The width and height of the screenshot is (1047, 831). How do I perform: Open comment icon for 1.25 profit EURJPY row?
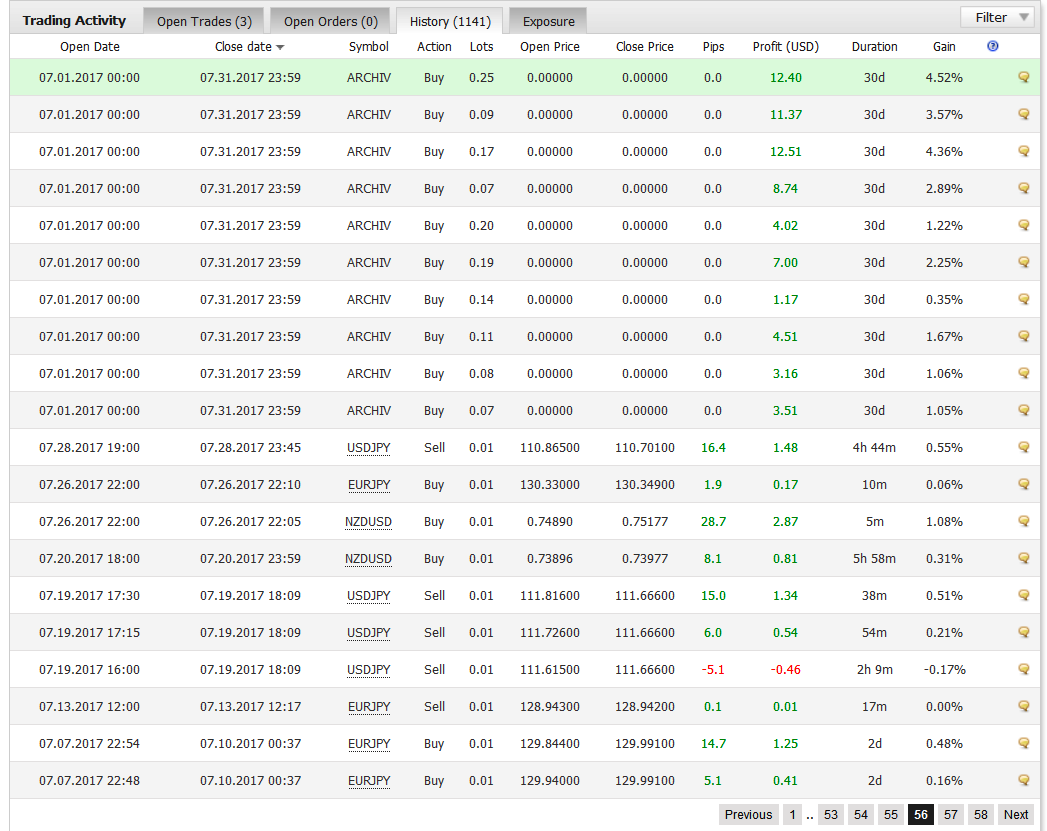pyautogui.click(x=1023, y=743)
